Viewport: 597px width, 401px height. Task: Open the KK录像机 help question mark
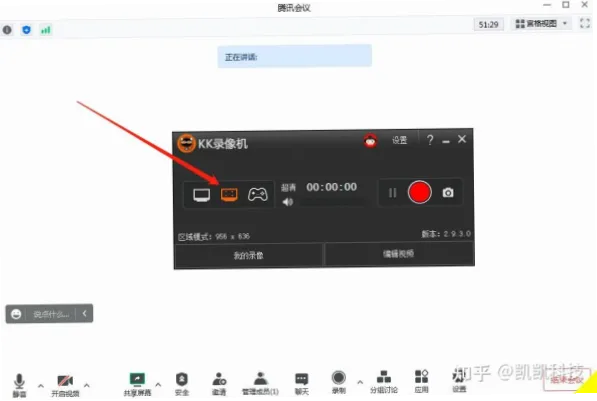click(x=430, y=140)
